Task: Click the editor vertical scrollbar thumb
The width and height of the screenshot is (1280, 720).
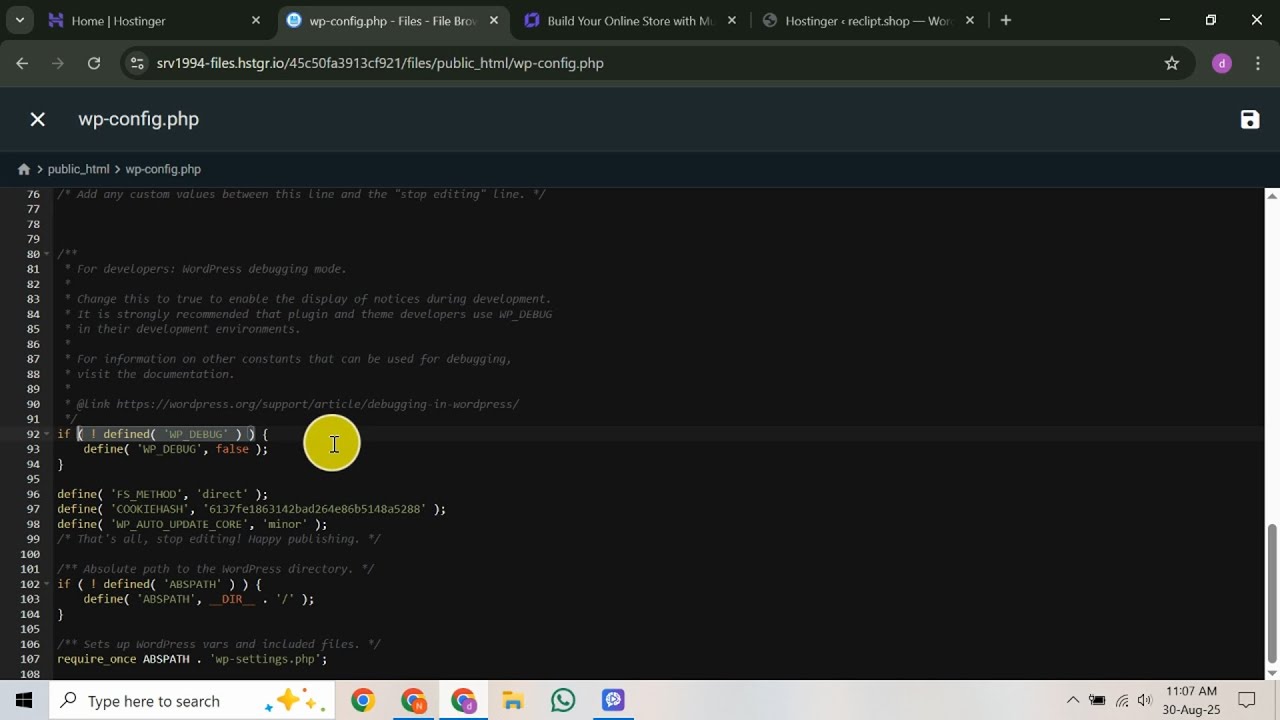Action: [x=1272, y=593]
